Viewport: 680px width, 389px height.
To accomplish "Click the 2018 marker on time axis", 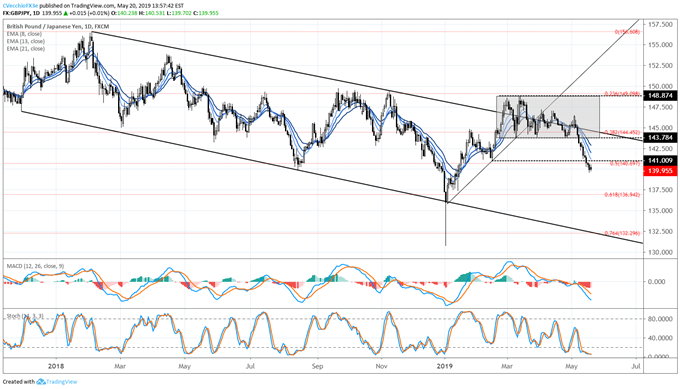I will tap(56, 366).
